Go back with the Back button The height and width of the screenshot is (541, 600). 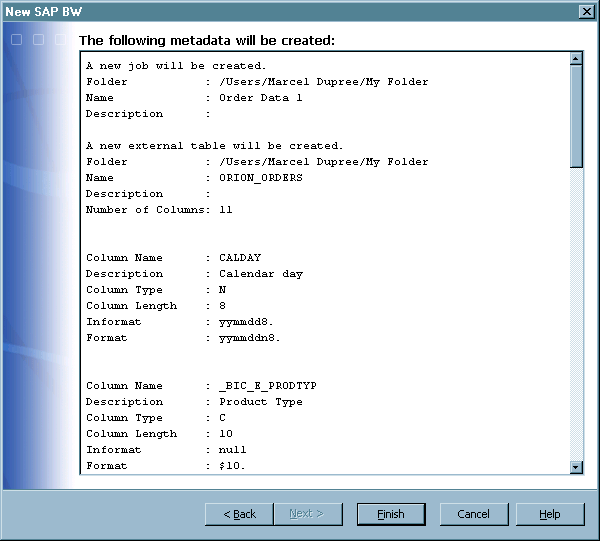[239, 514]
